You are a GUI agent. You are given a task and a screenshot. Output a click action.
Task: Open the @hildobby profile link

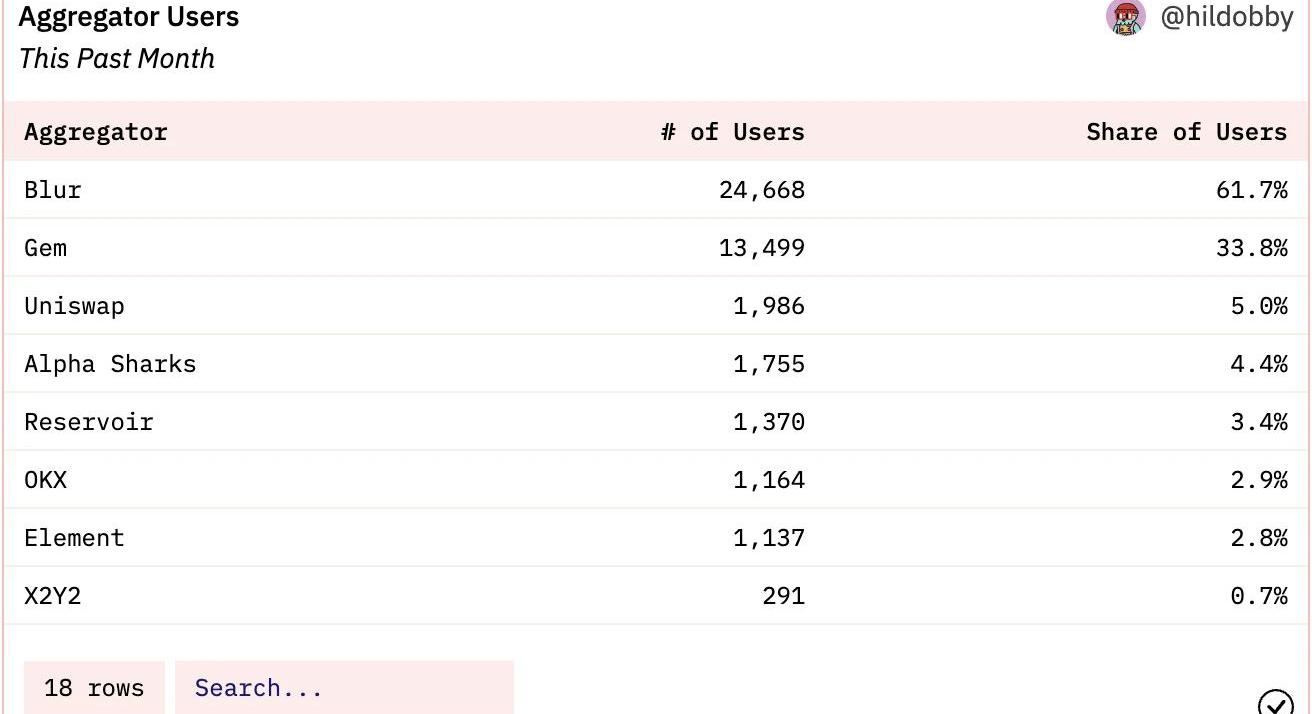[1226, 17]
